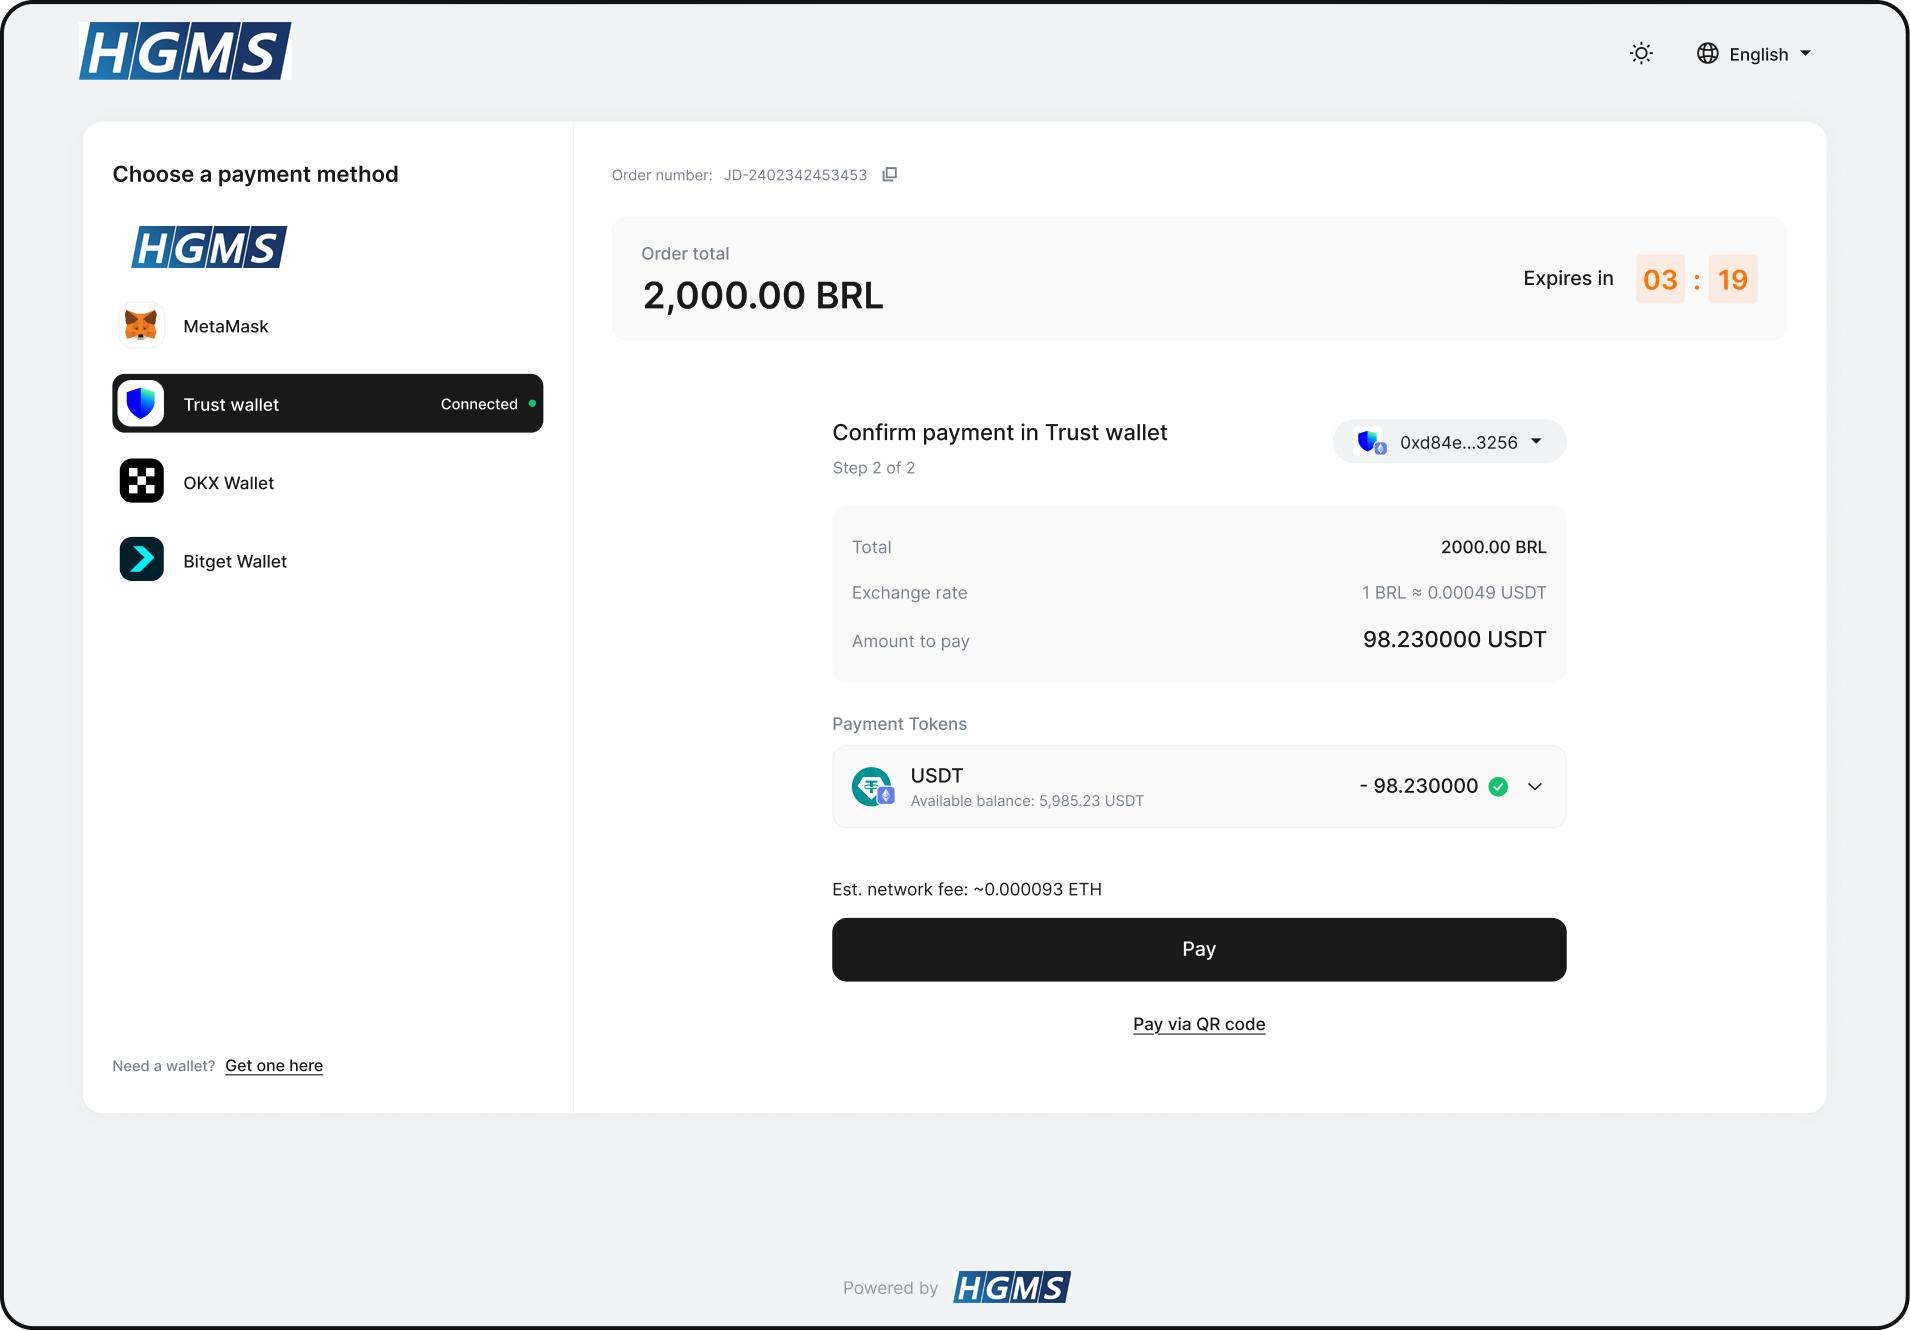This screenshot has height=1331, width=1910.
Task: Select Bitget Wallet payment method
Action: pyautogui.click(x=328, y=560)
